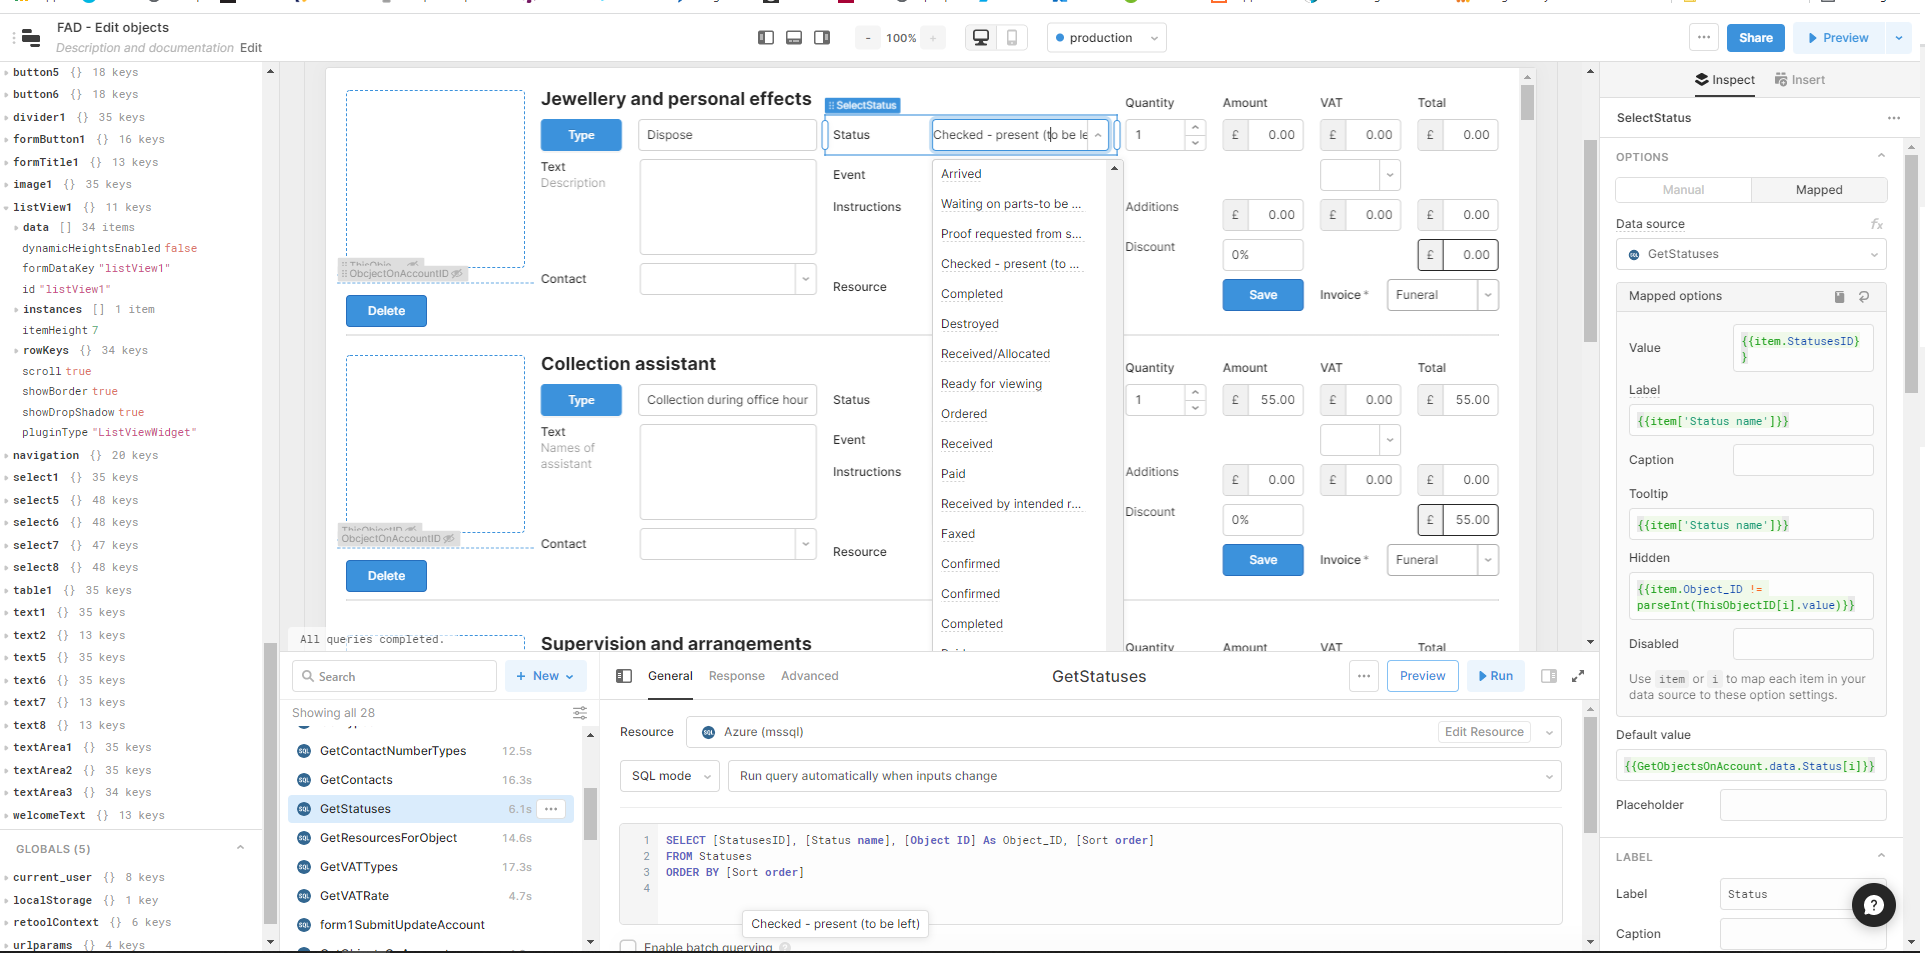Collapse the OPTIONS section
Screen dimensions: 1925x953
[x=1881, y=157]
